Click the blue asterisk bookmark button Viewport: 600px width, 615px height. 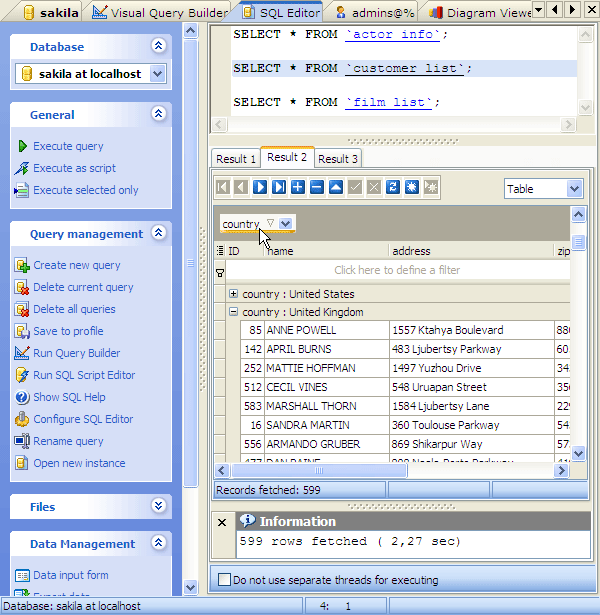[412, 187]
